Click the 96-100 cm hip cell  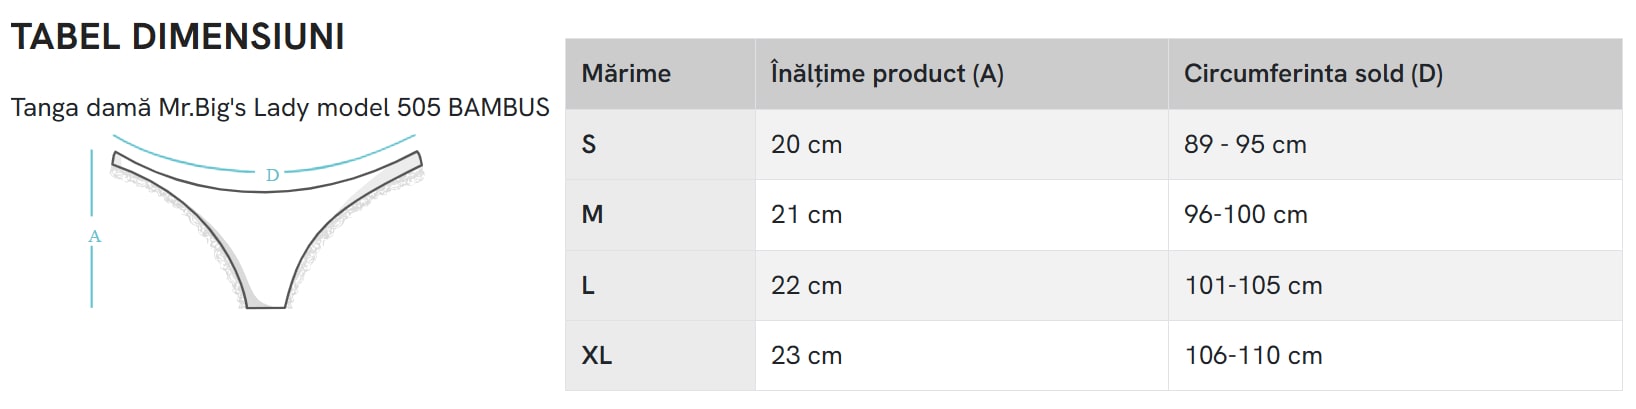click(x=1245, y=215)
